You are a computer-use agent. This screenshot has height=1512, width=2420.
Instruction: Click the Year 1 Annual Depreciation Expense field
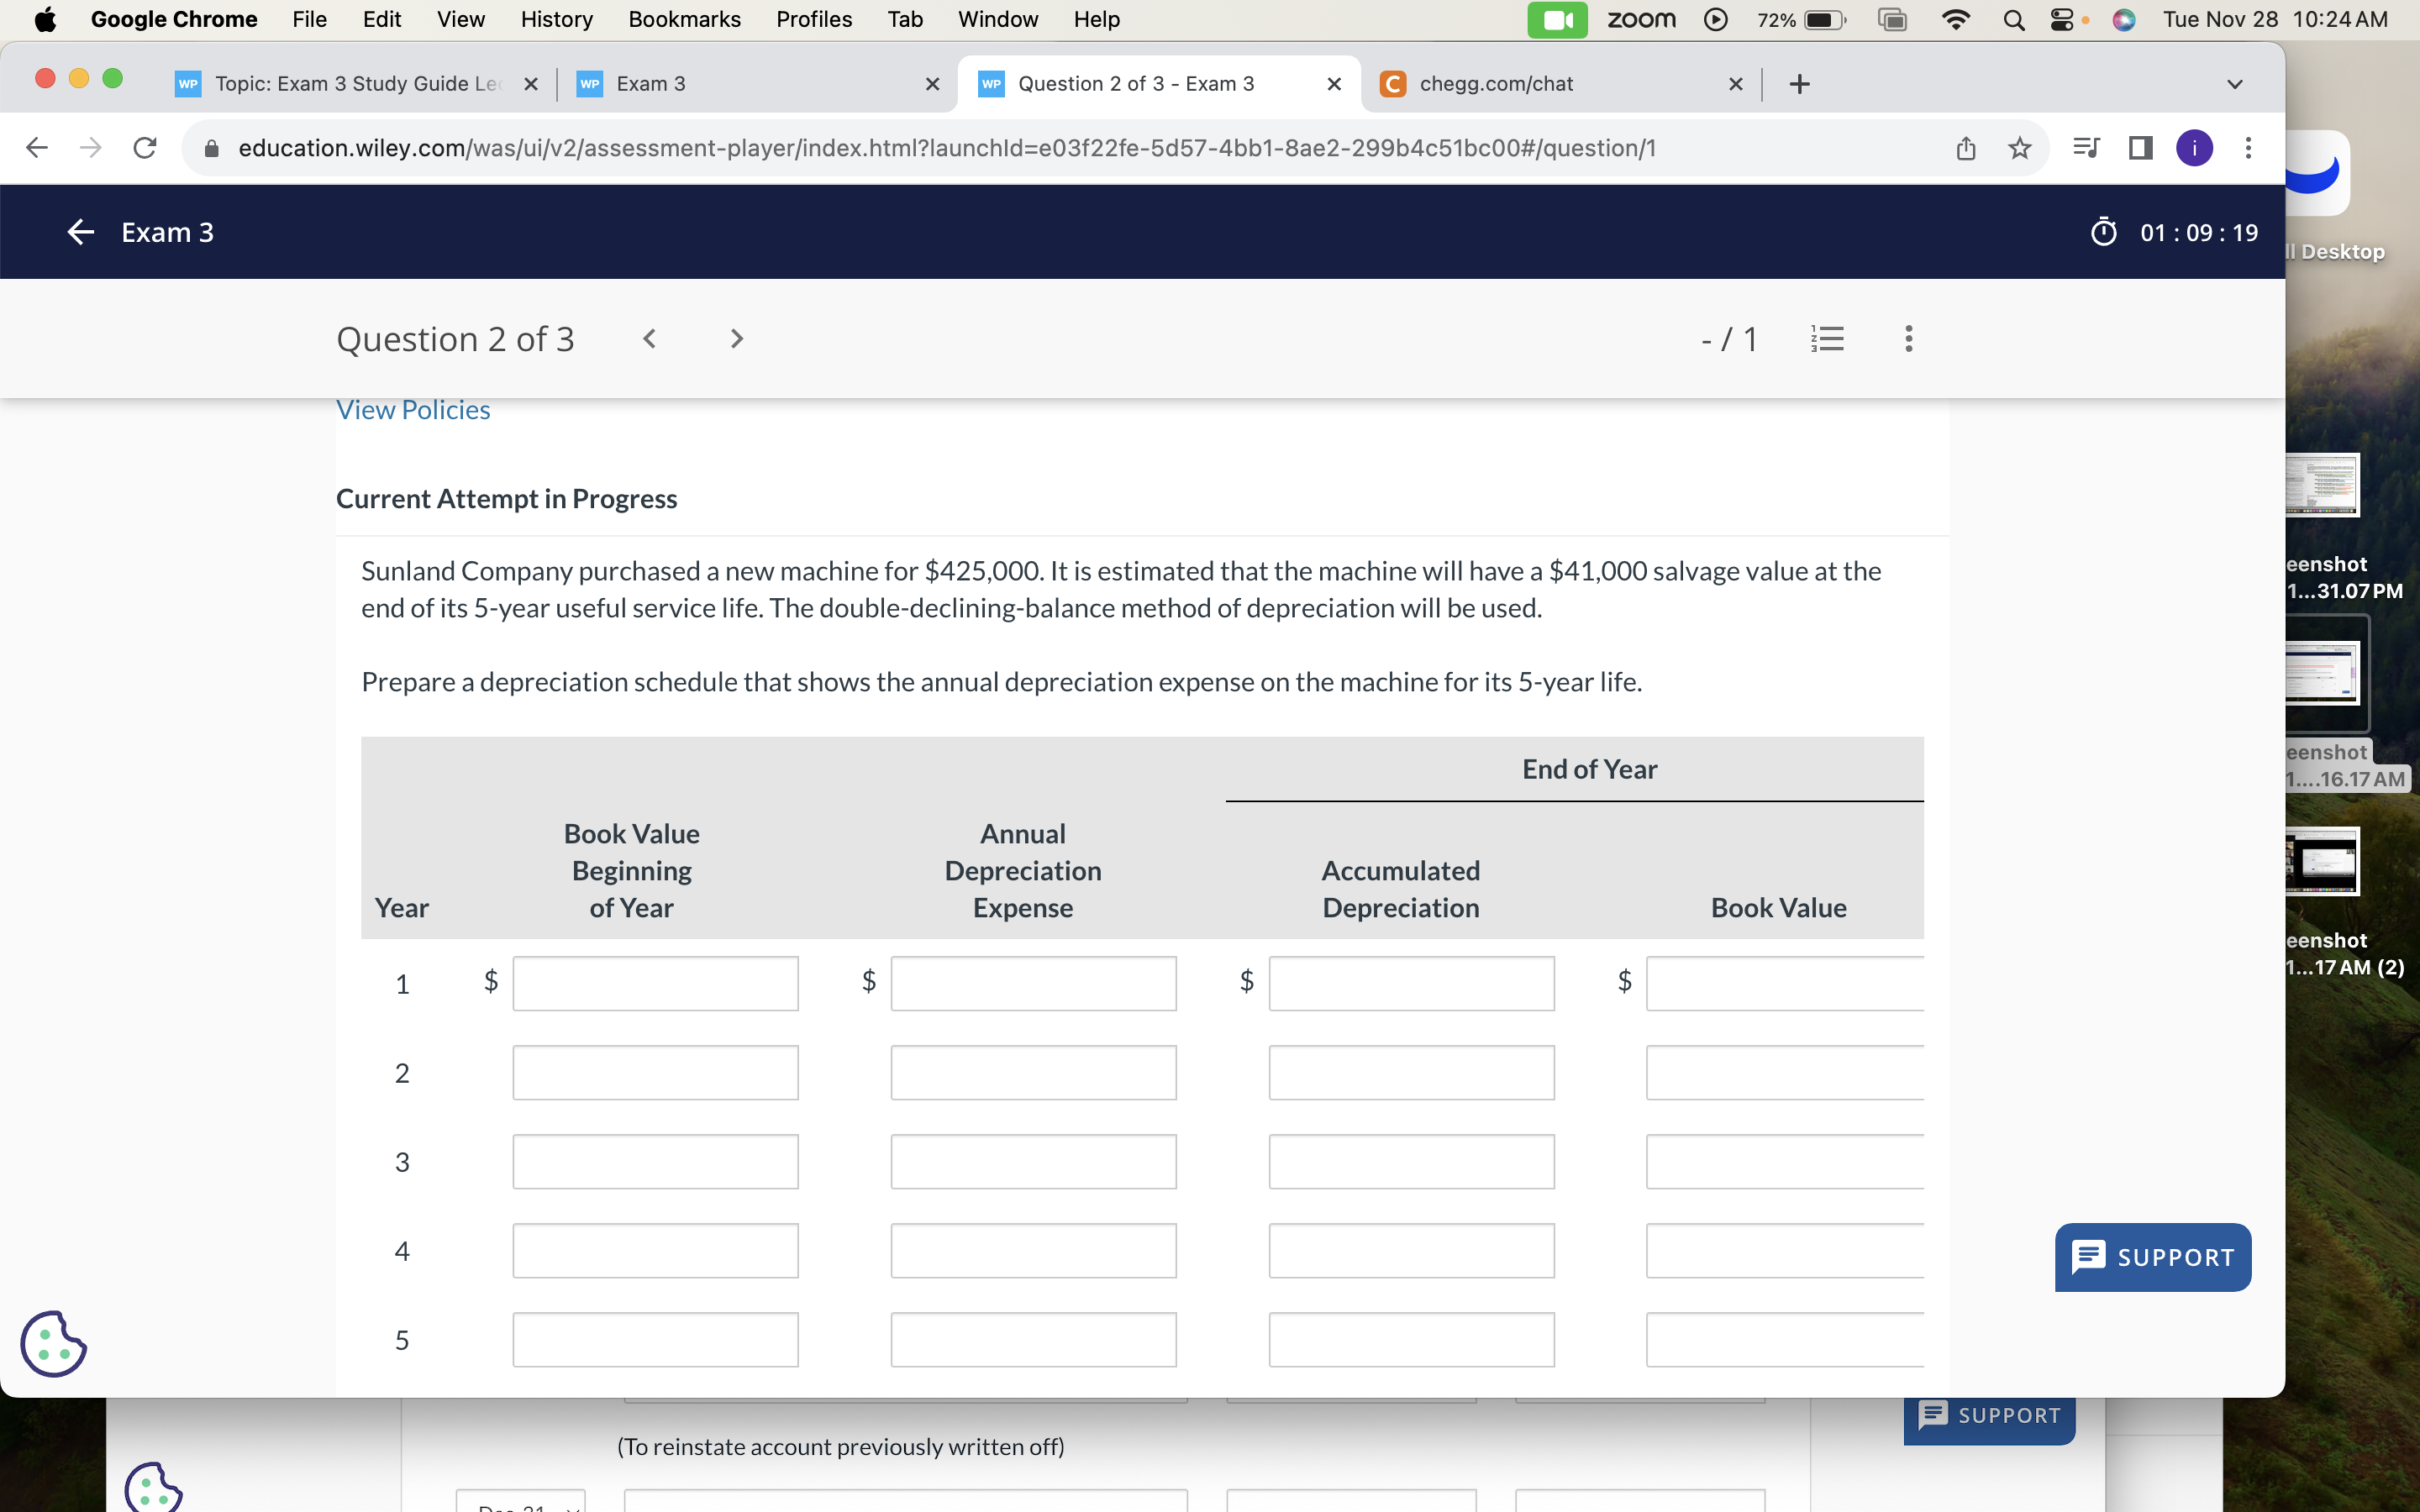[1032, 983]
